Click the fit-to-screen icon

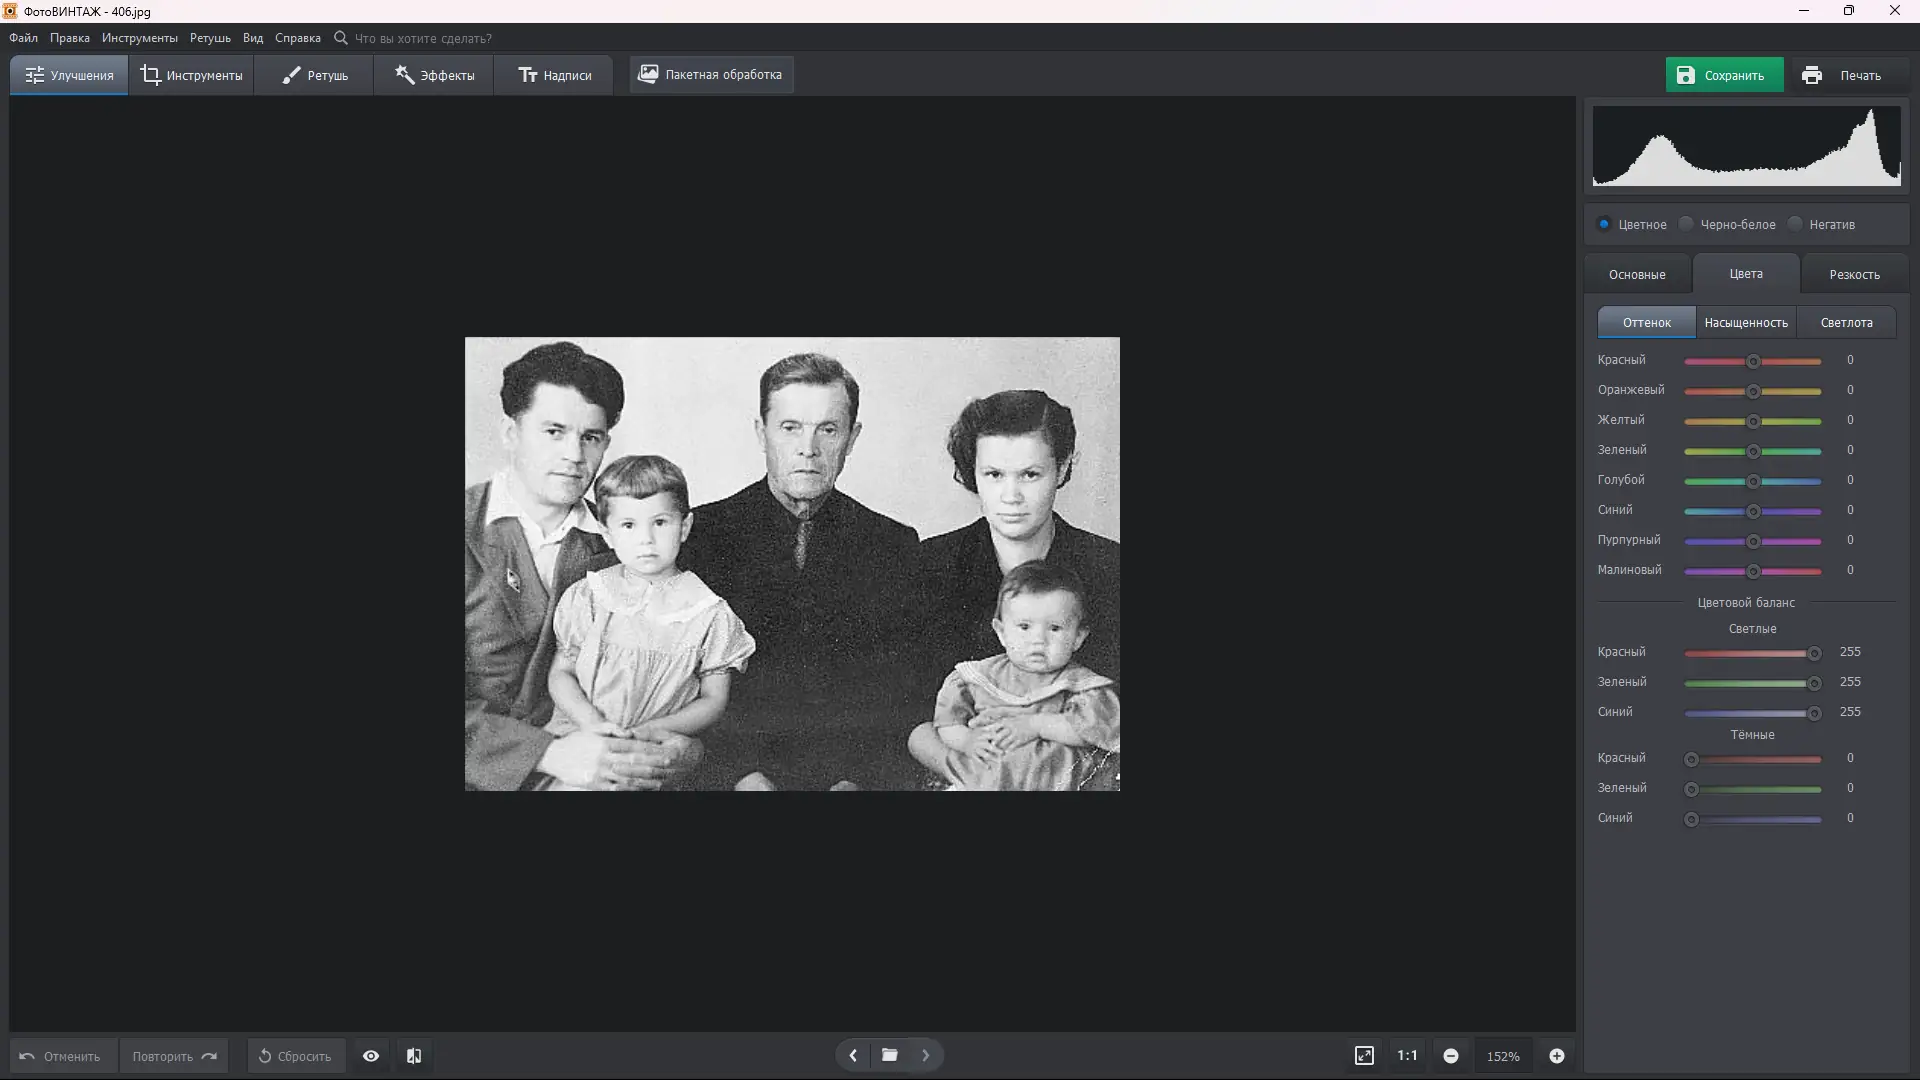[1364, 1056]
